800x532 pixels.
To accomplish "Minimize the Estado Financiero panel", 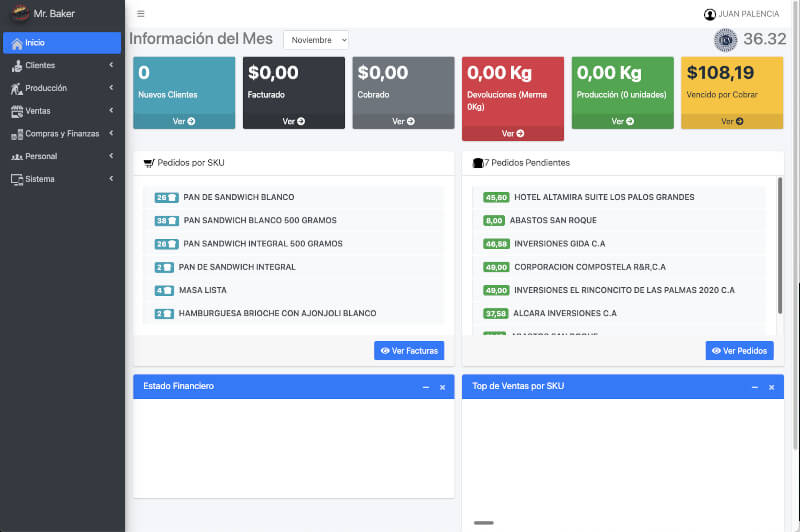I will 426,387.
